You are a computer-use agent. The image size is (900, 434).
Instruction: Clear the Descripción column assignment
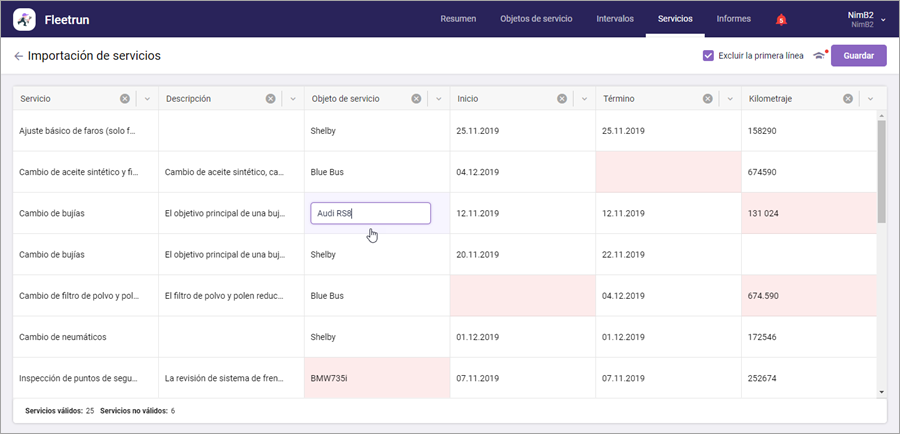(271, 99)
